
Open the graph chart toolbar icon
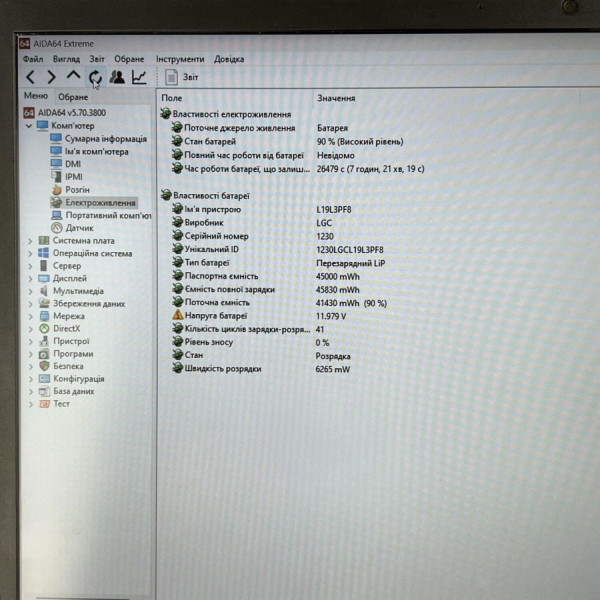pyautogui.click(x=139, y=77)
